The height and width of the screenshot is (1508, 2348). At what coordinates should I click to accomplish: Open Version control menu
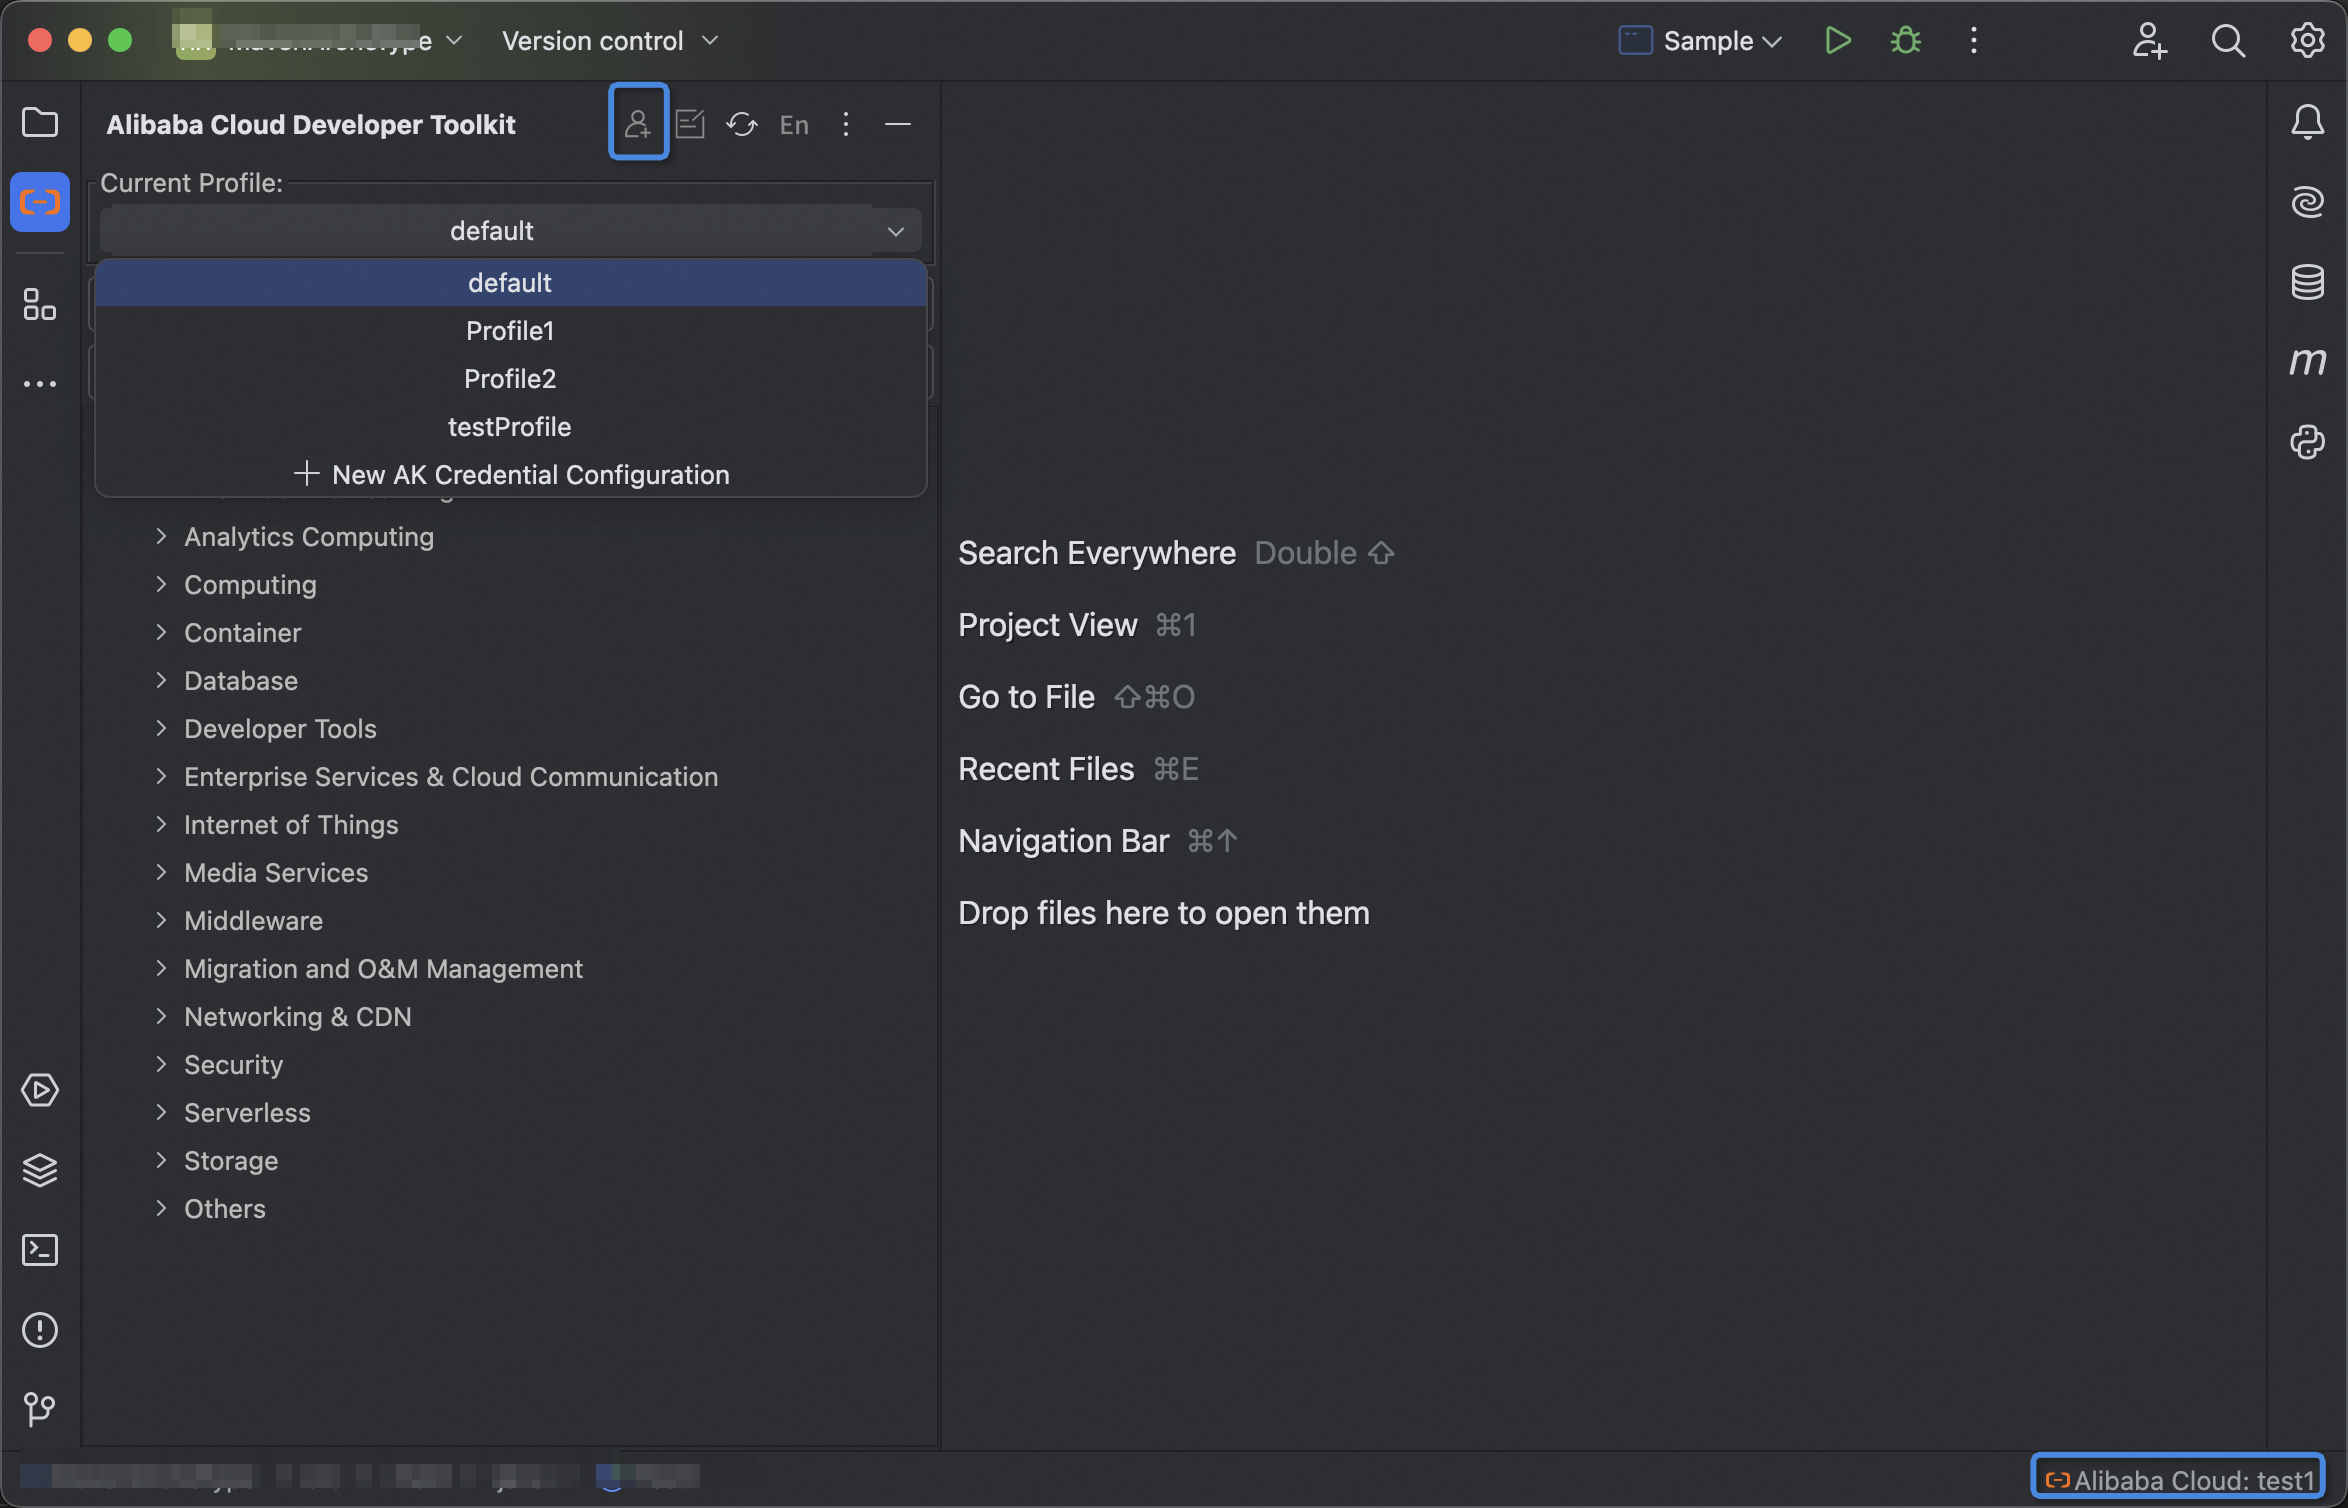point(610,41)
